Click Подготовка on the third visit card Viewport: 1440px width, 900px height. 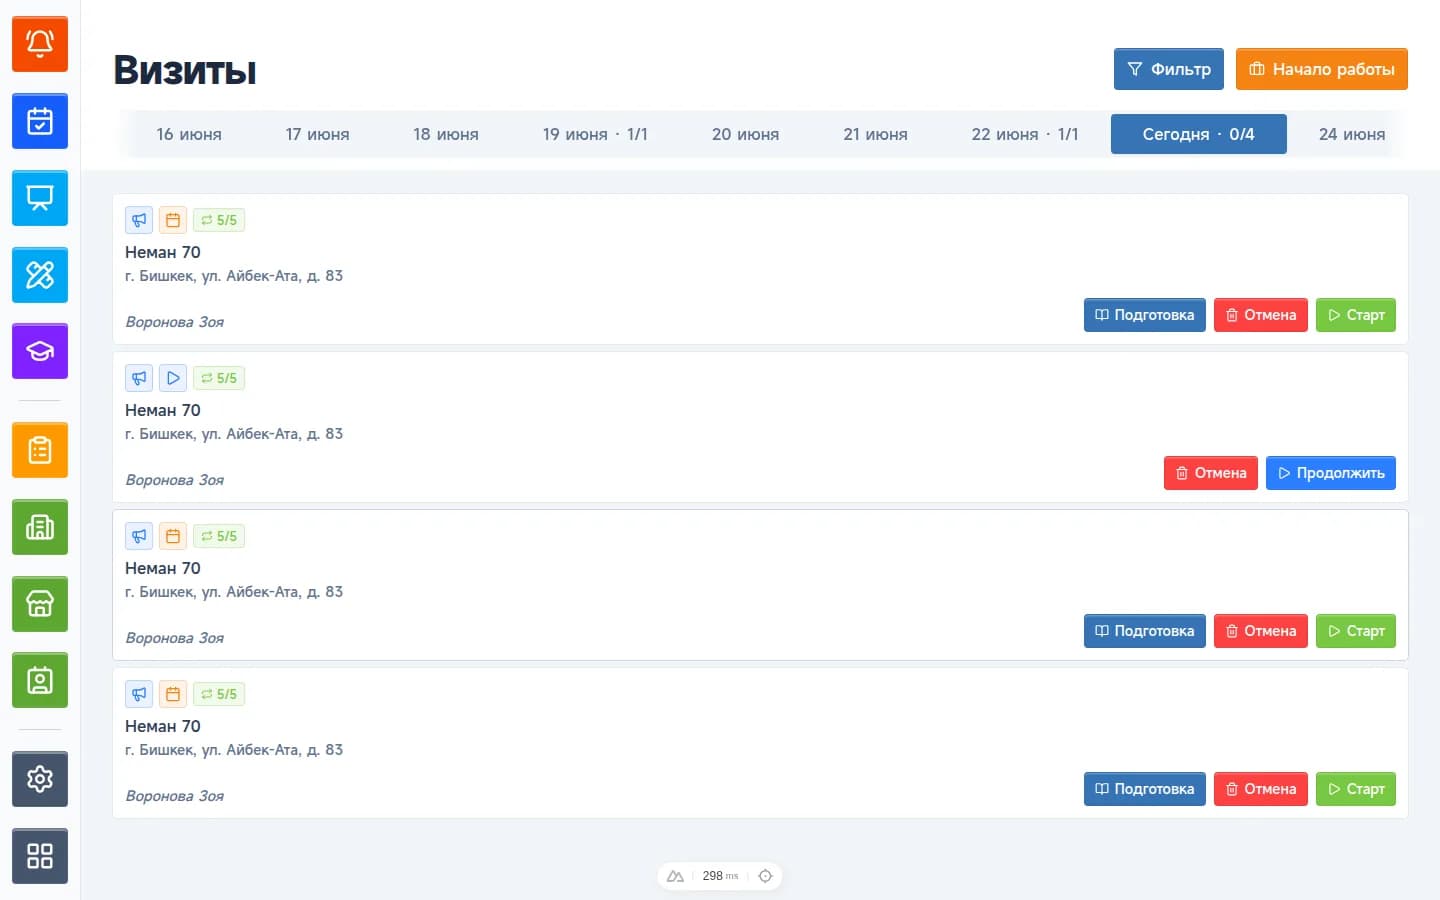coord(1145,631)
